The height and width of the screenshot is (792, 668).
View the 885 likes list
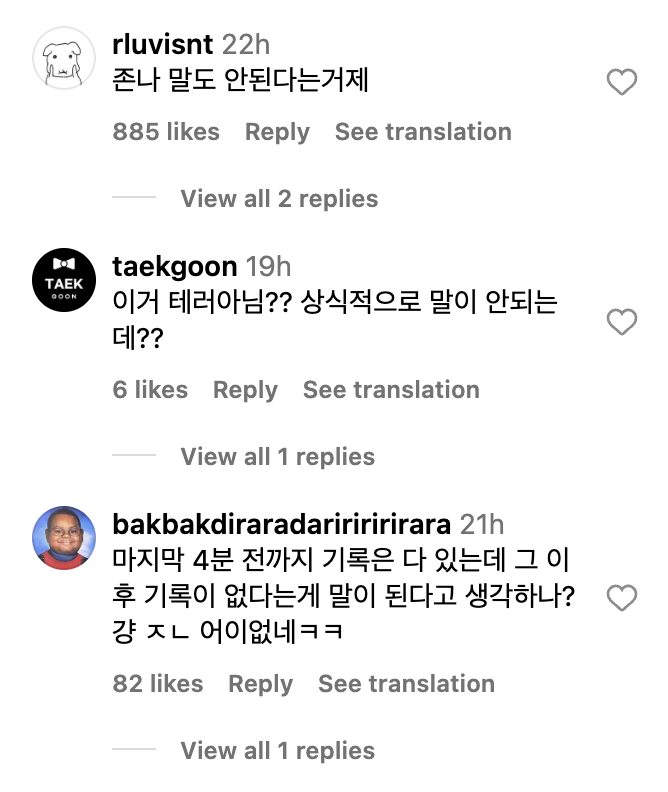point(166,132)
